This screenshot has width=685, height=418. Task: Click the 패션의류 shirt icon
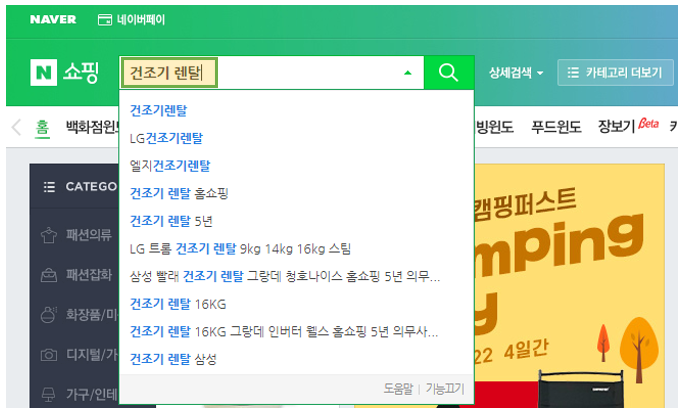coord(48,235)
